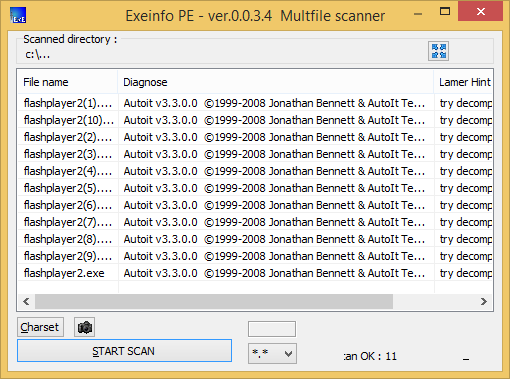The width and height of the screenshot is (510, 379).
Task: Click the camera screenshot icon button
Action: (x=84, y=327)
